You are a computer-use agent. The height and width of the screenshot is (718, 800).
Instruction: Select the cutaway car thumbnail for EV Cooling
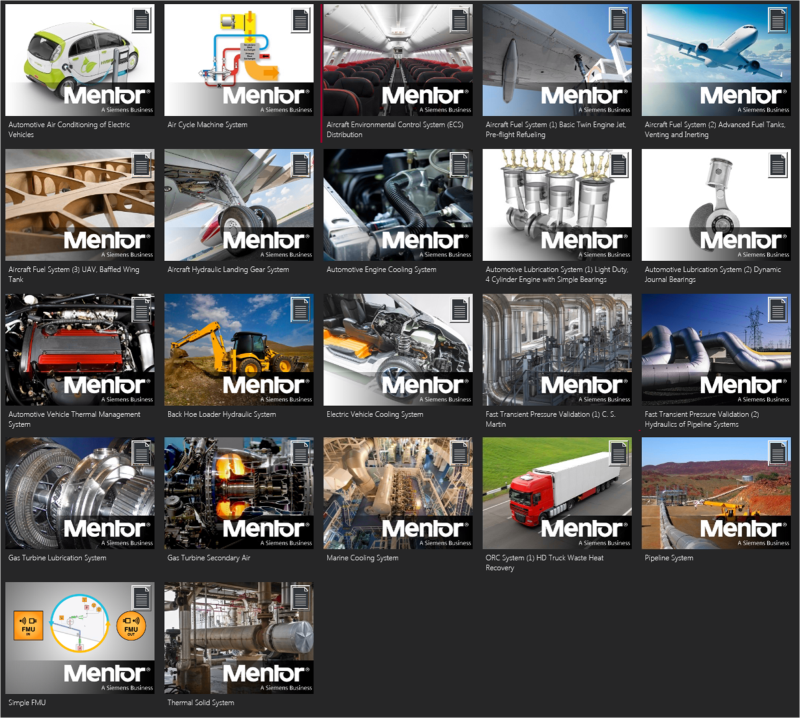click(x=398, y=350)
